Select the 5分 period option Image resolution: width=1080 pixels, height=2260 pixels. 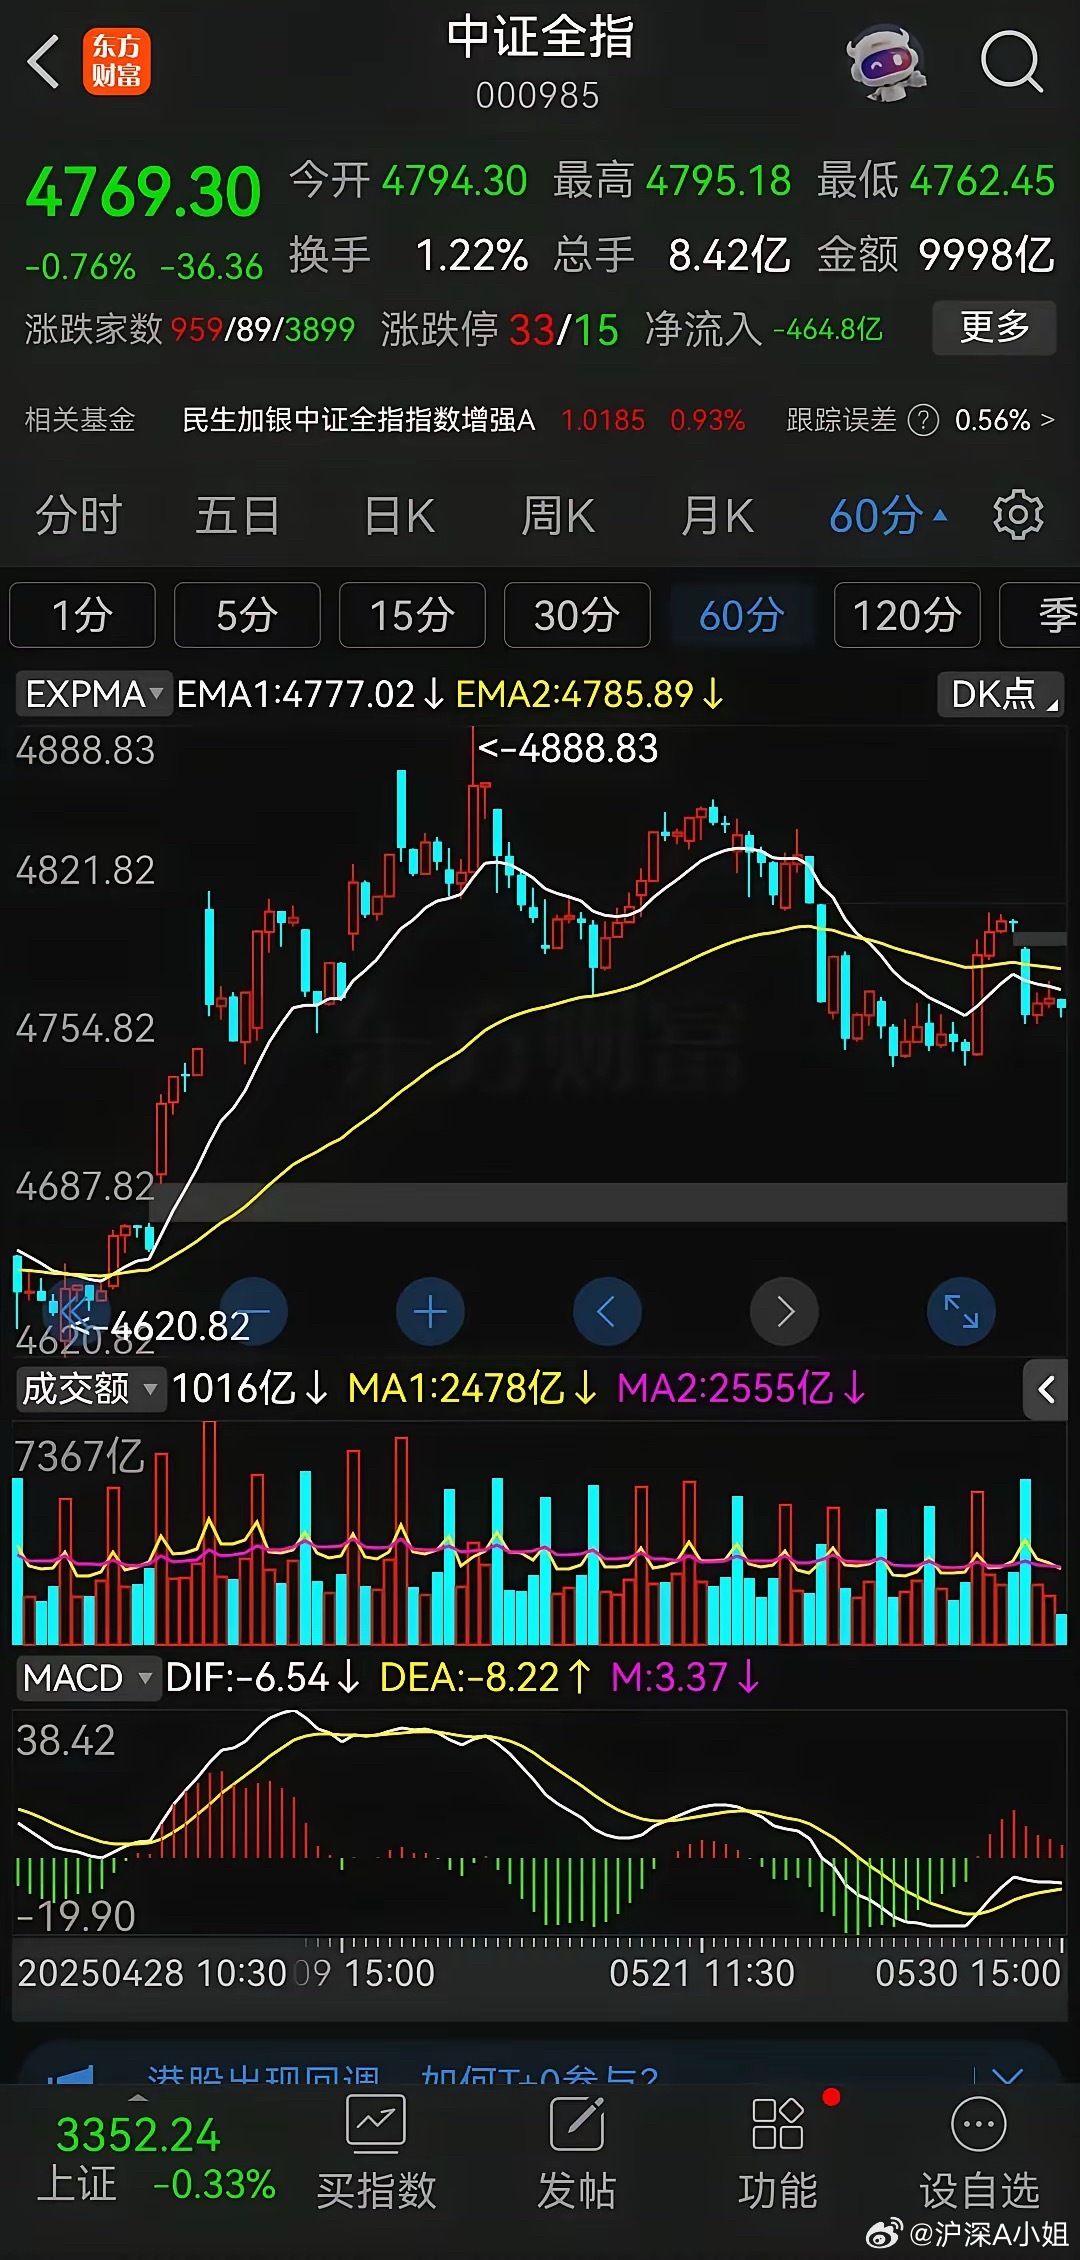click(x=247, y=615)
